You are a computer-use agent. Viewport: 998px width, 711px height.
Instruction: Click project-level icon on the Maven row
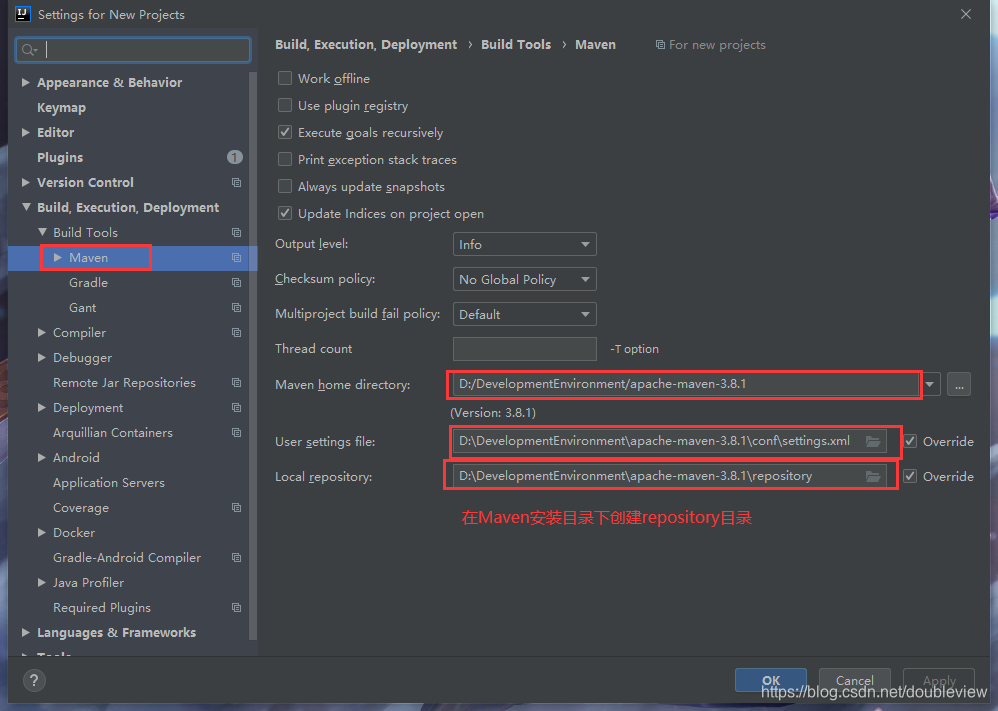click(x=236, y=258)
